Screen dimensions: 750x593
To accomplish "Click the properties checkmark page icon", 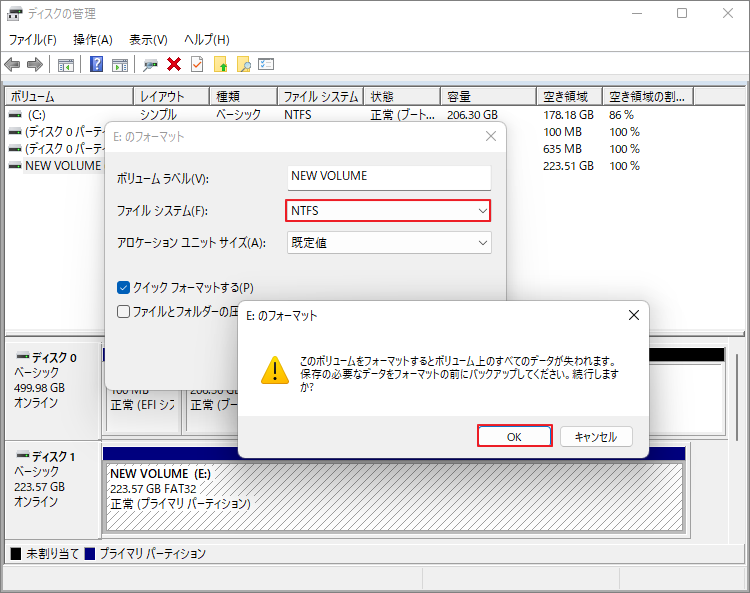I will point(197,64).
